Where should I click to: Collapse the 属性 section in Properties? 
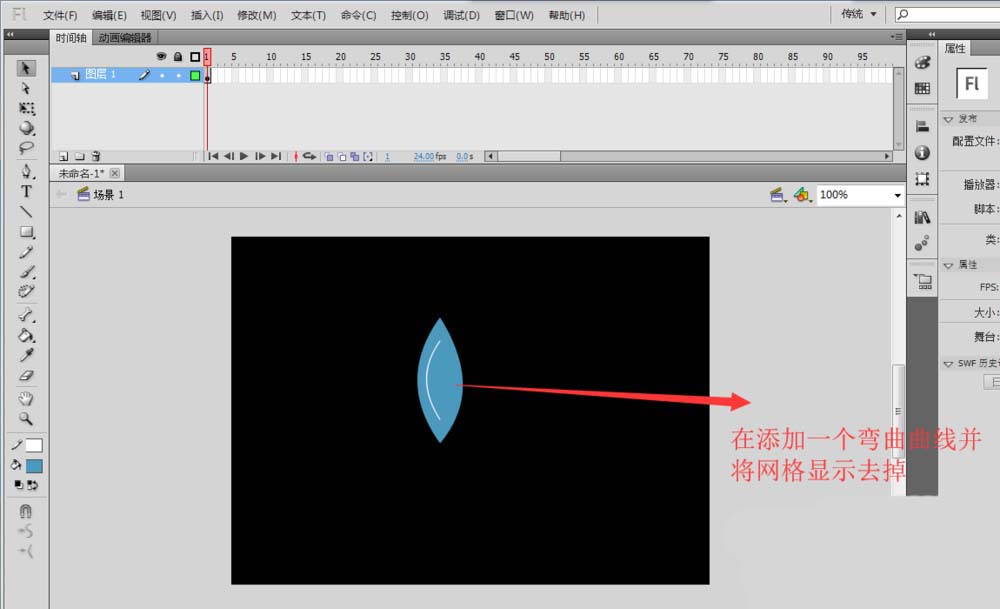(x=948, y=265)
